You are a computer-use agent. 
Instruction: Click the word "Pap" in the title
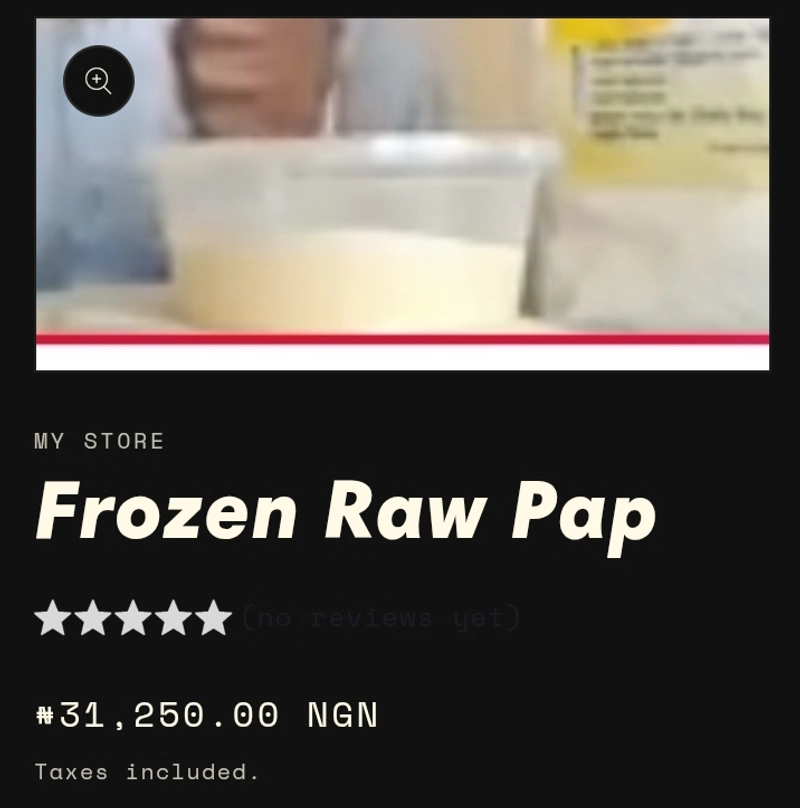(x=584, y=517)
